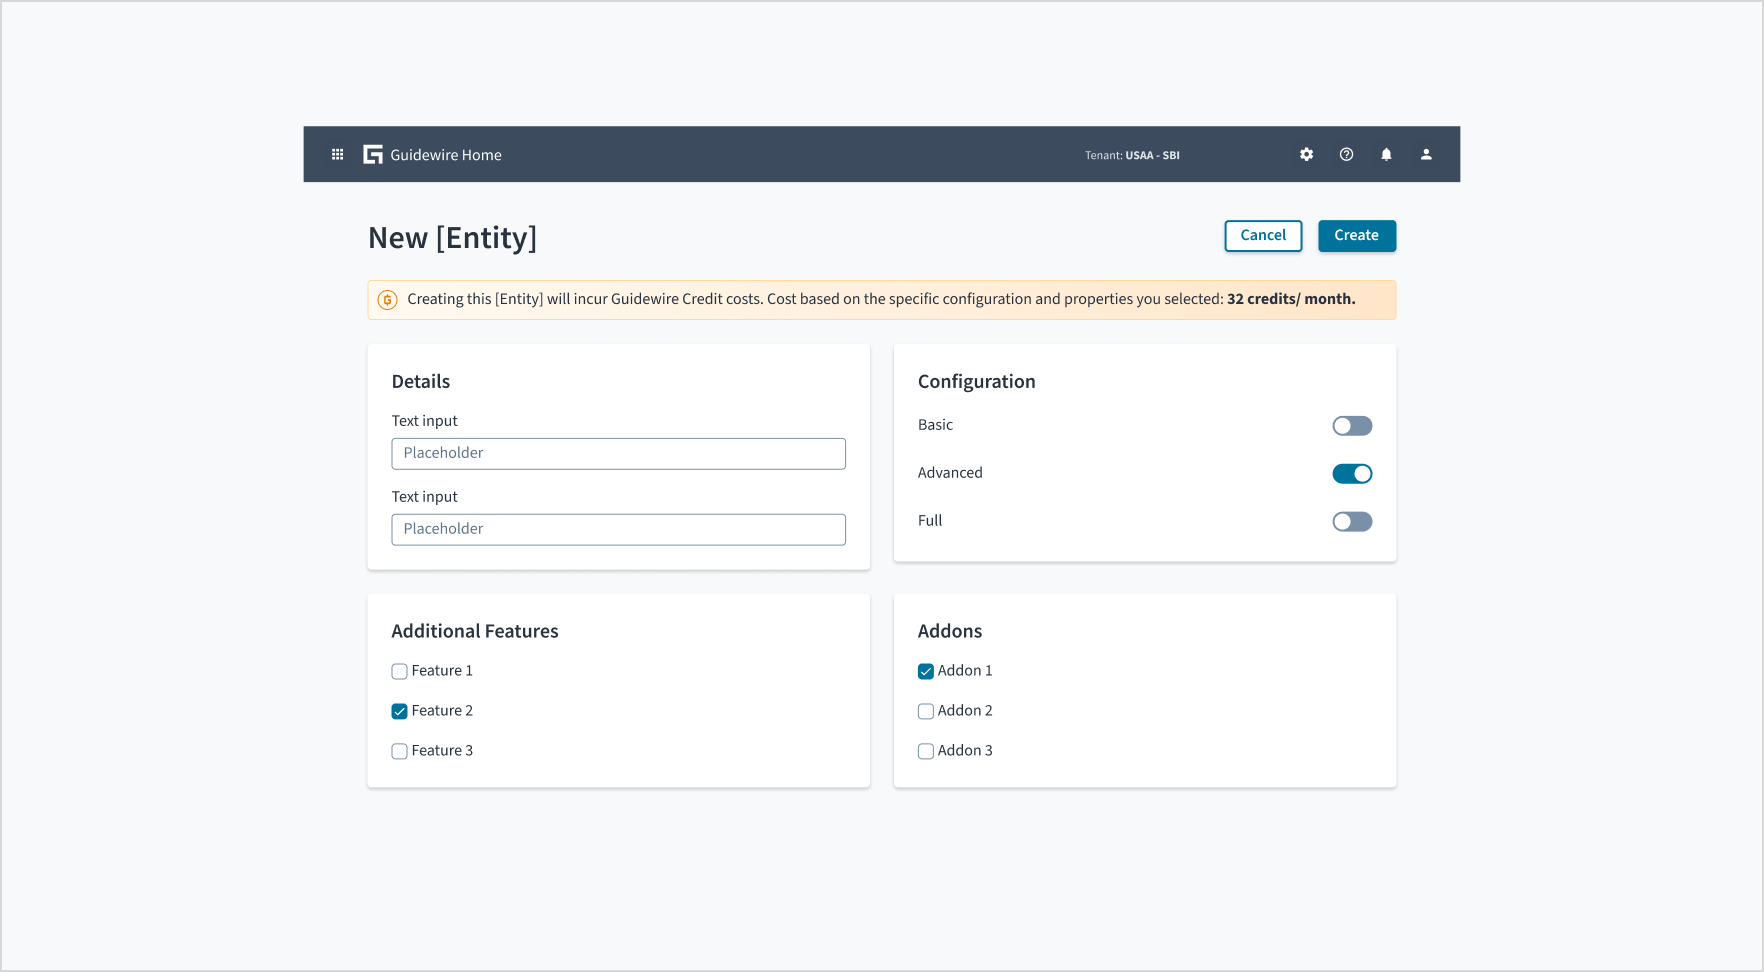Image resolution: width=1764 pixels, height=972 pixels.
Task: Enable the Basic configuration toggle
Action: click(1352, 426)
